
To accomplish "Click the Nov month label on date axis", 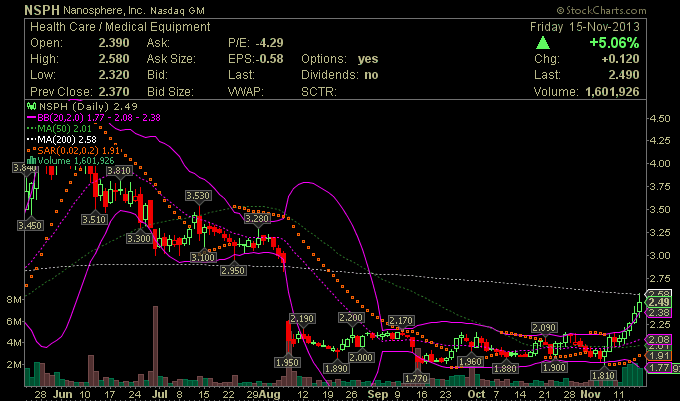I will pyautogui.click(x=590, y=394).
